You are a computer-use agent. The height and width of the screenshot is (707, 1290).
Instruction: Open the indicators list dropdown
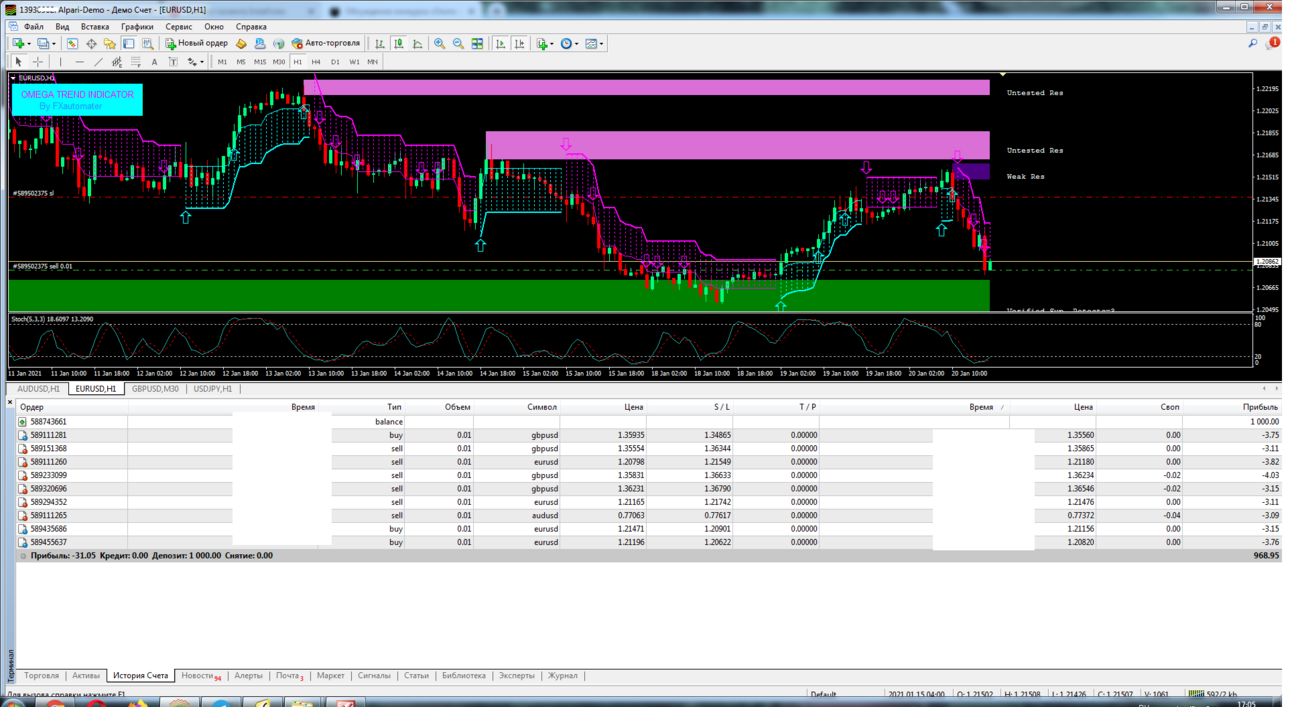[544, 44]
